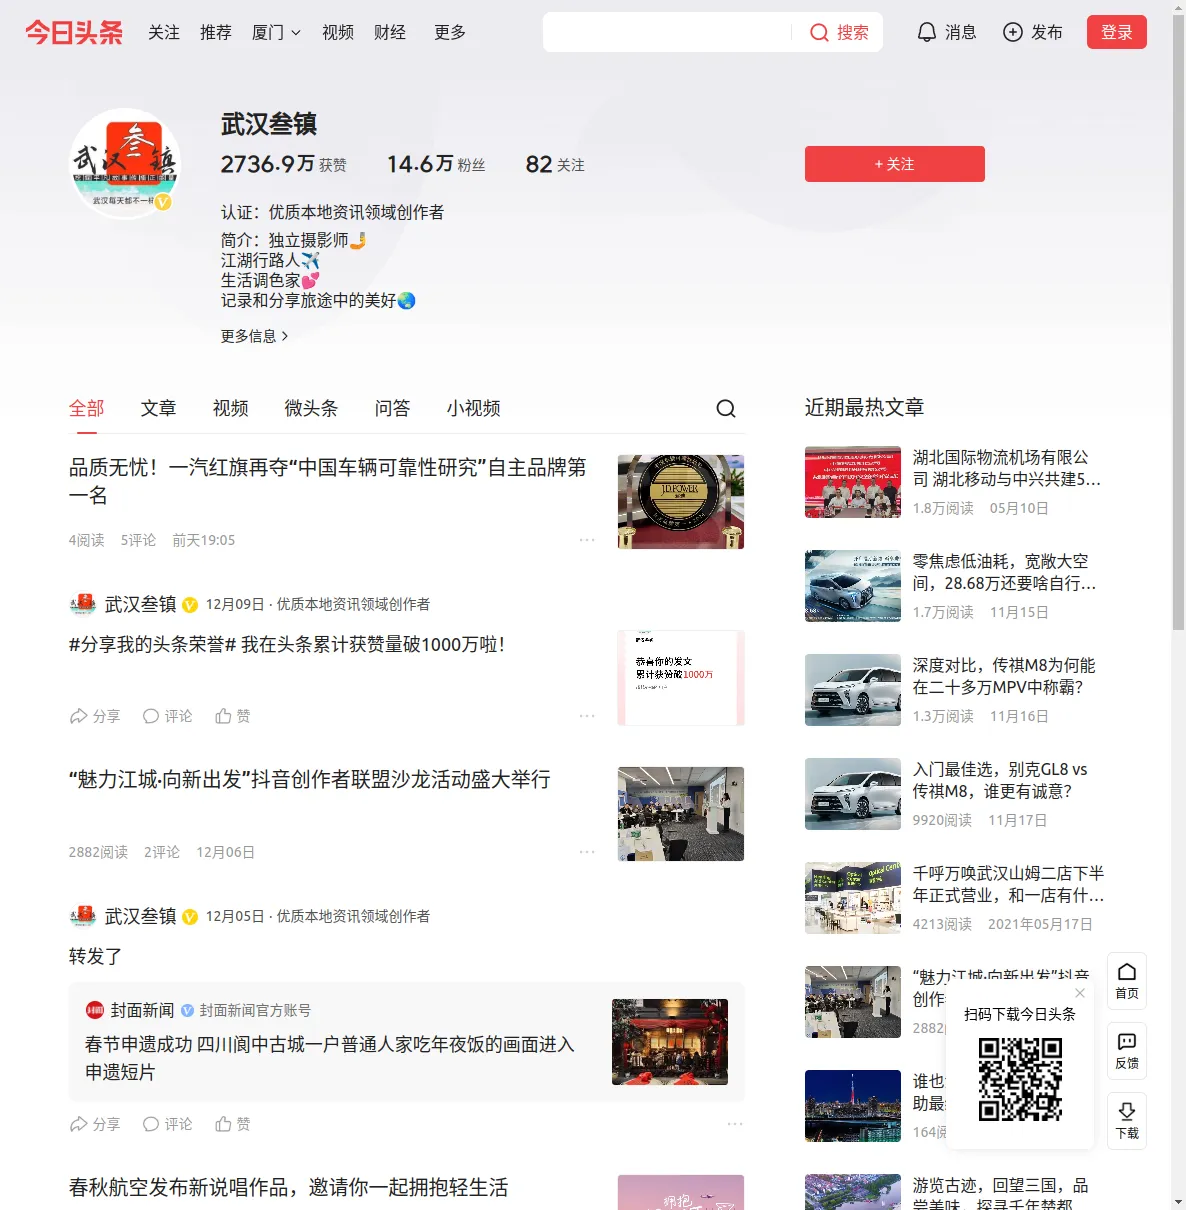1186x1210 pixels.
Task: Open the 推荐 nav item
Action: 216,32
